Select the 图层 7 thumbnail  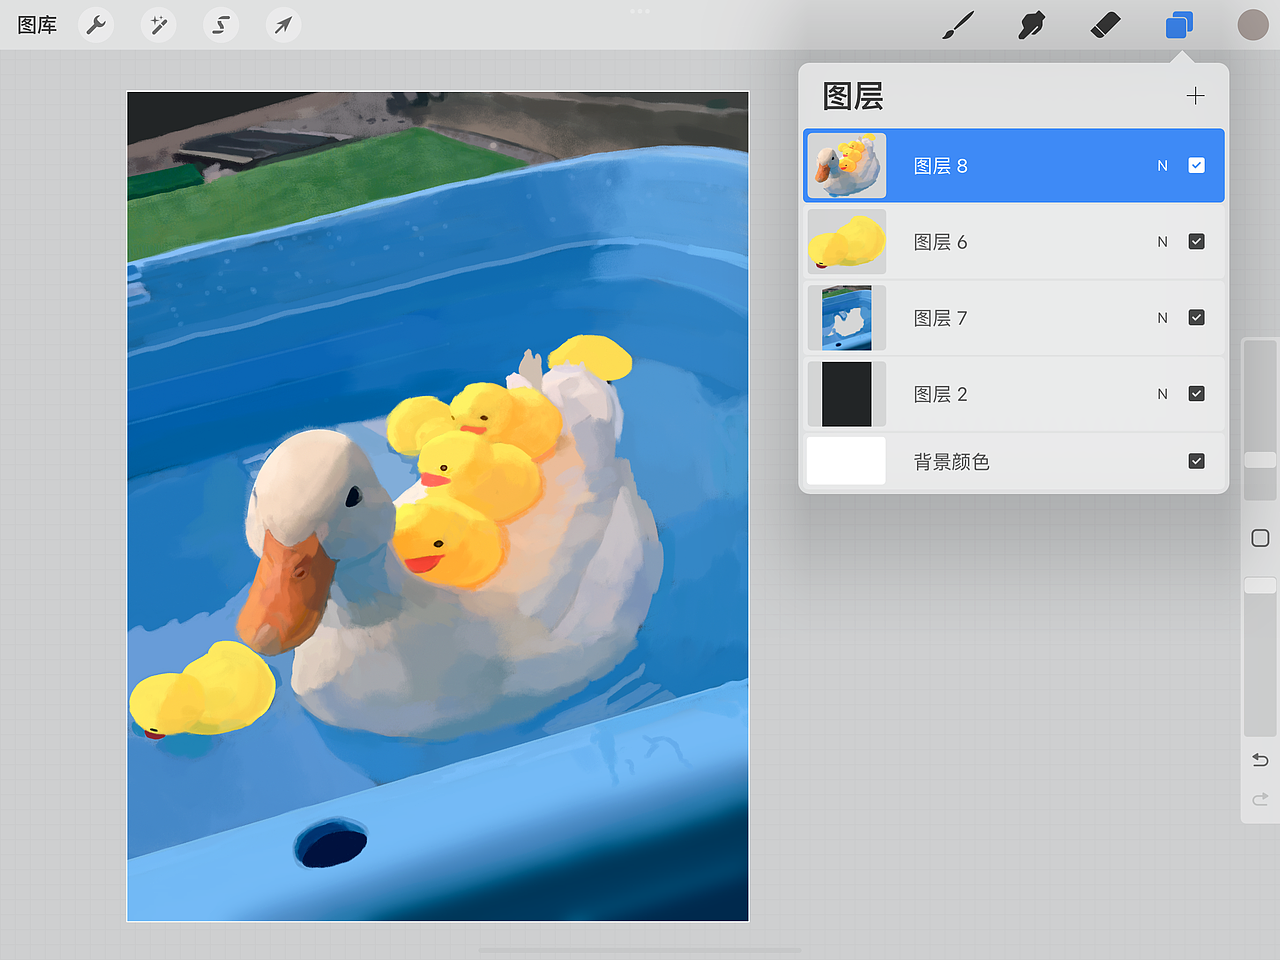[846, 318]
